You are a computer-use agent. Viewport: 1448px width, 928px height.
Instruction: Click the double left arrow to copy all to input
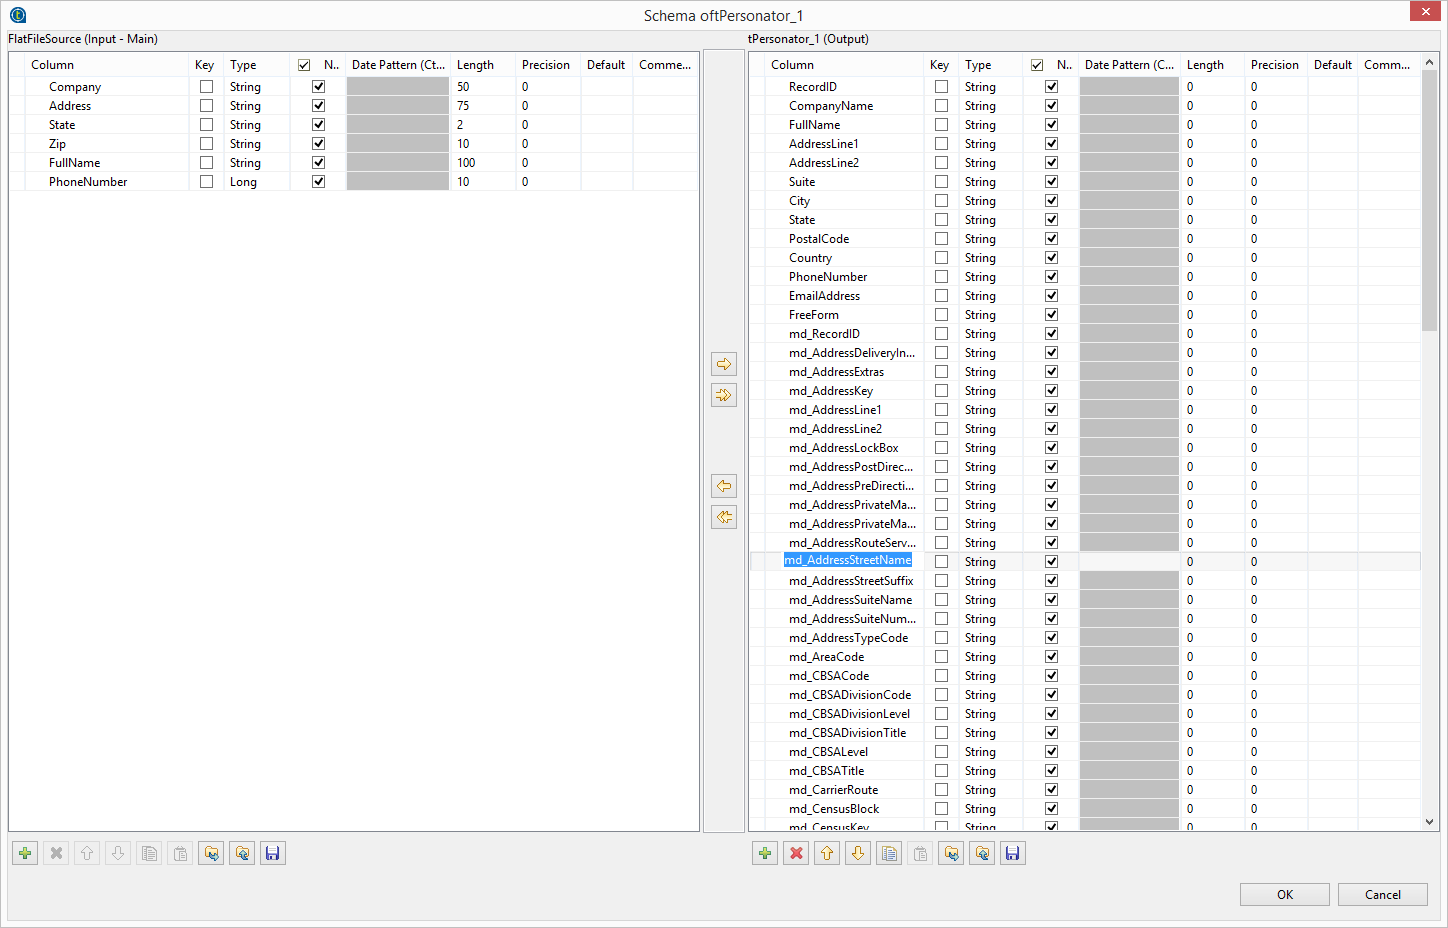click(724, 517)
